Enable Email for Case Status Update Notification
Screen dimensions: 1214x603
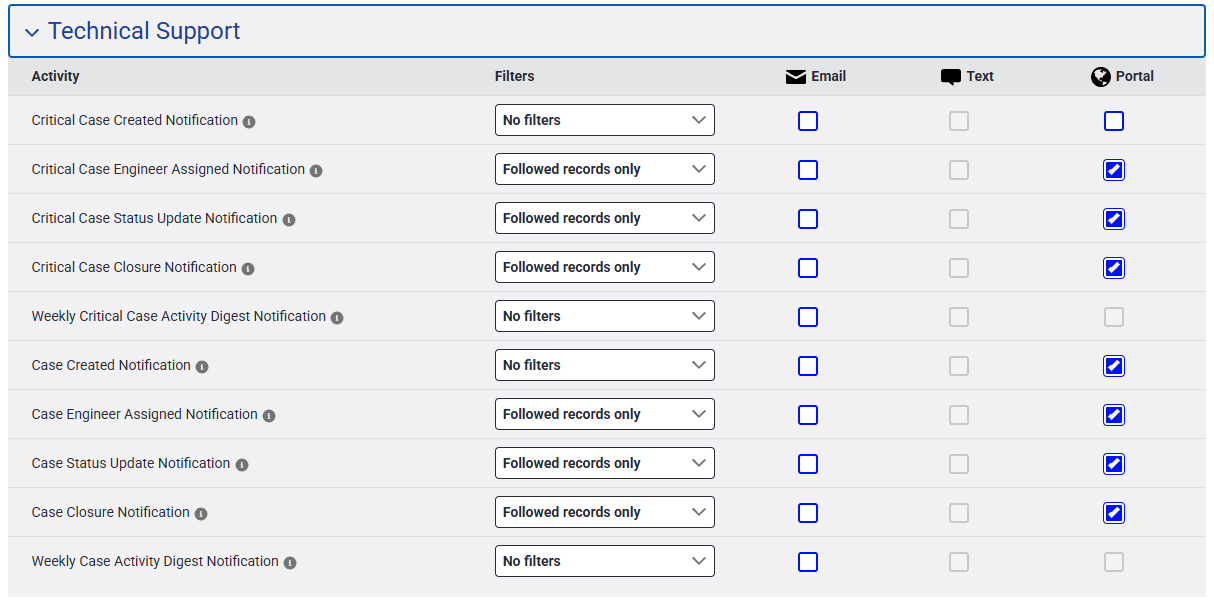(x=808, y=464)
